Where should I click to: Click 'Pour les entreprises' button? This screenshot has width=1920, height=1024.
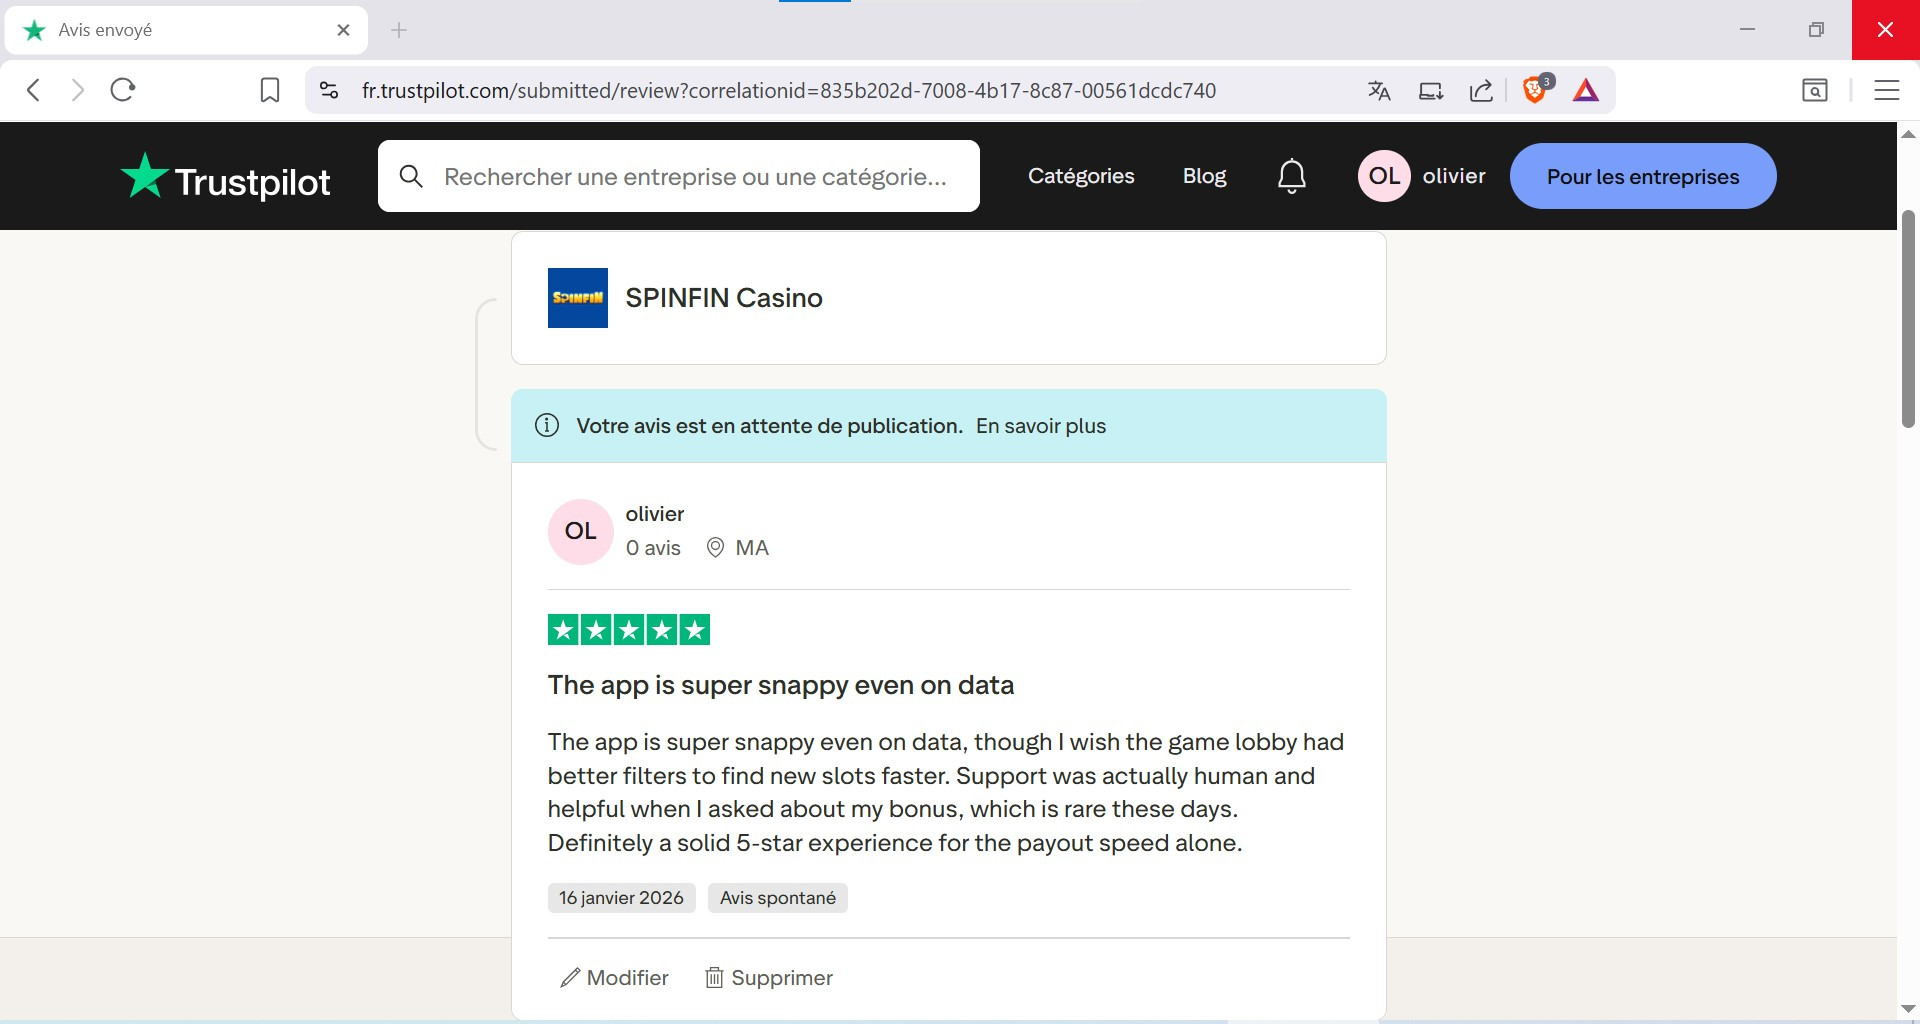pyautogui.click(x=1643, y=176)
